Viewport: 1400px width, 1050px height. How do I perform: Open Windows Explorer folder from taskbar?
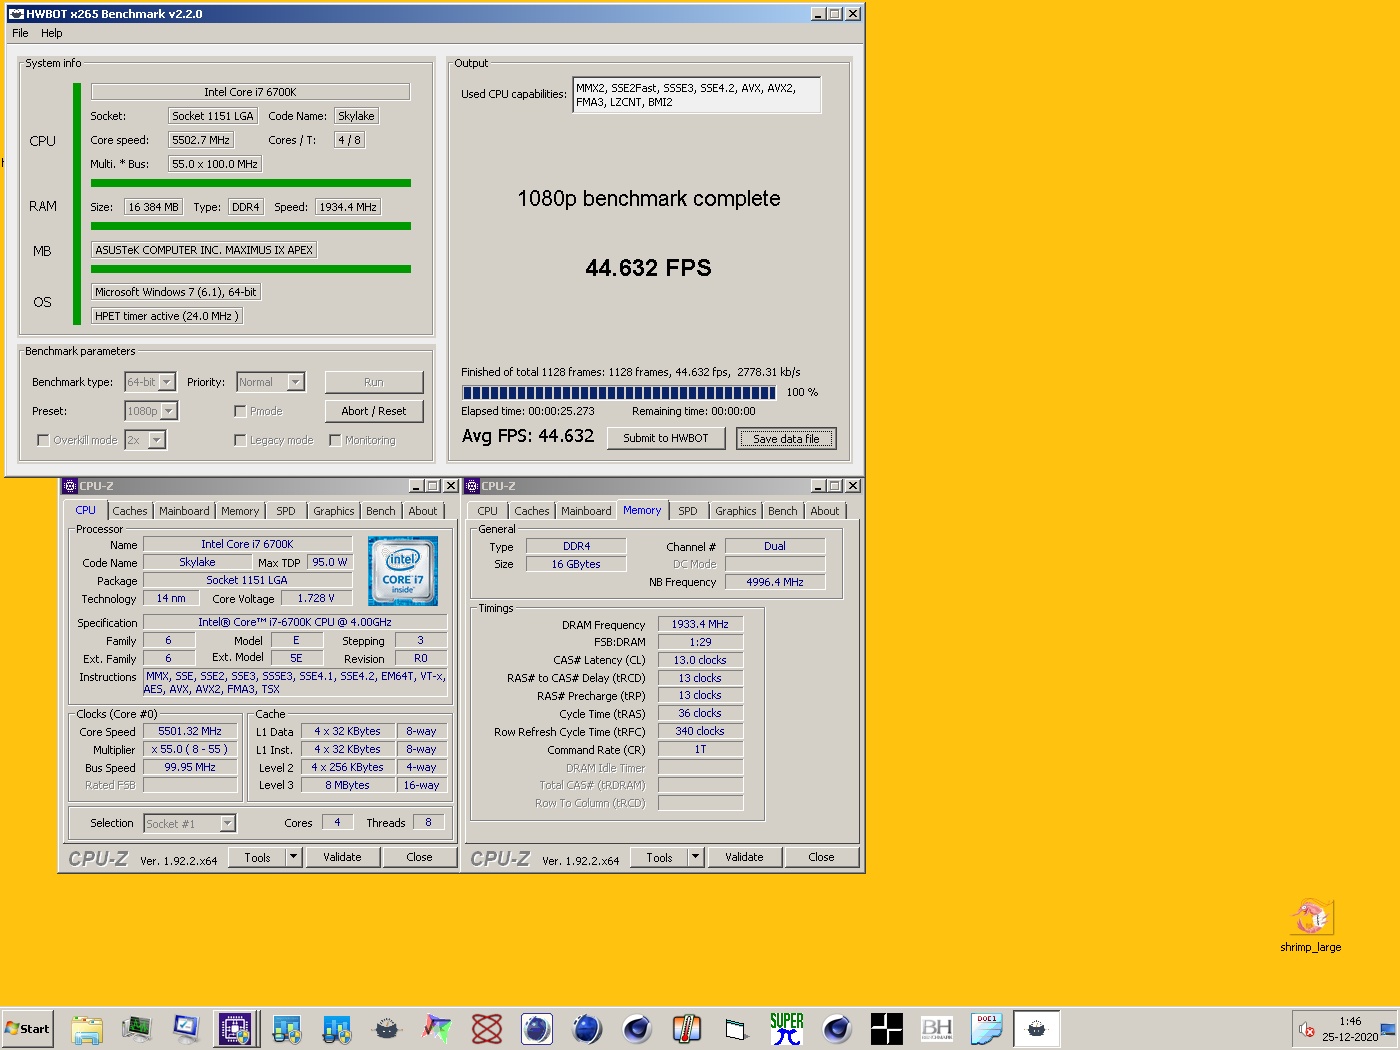tap(87, 1029)
